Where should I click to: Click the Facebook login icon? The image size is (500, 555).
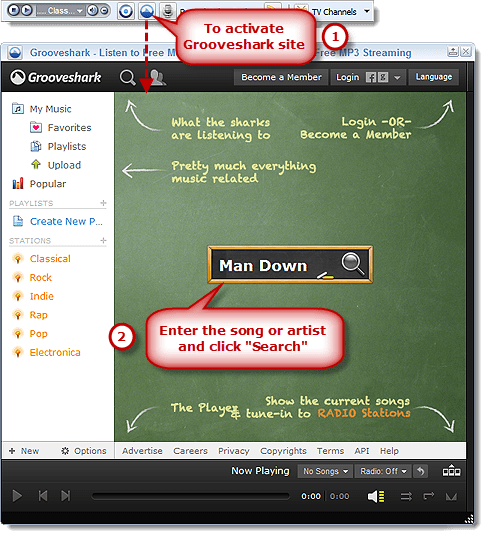[371, 77]
